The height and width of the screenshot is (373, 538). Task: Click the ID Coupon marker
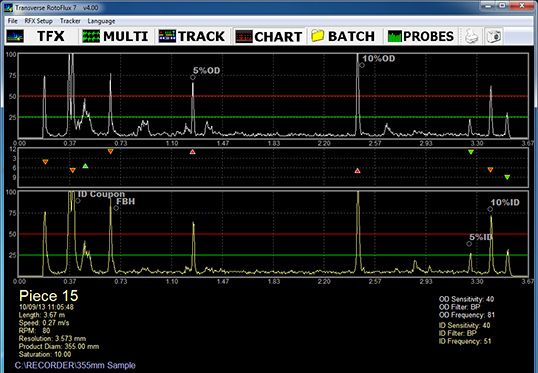click(78, 201)
